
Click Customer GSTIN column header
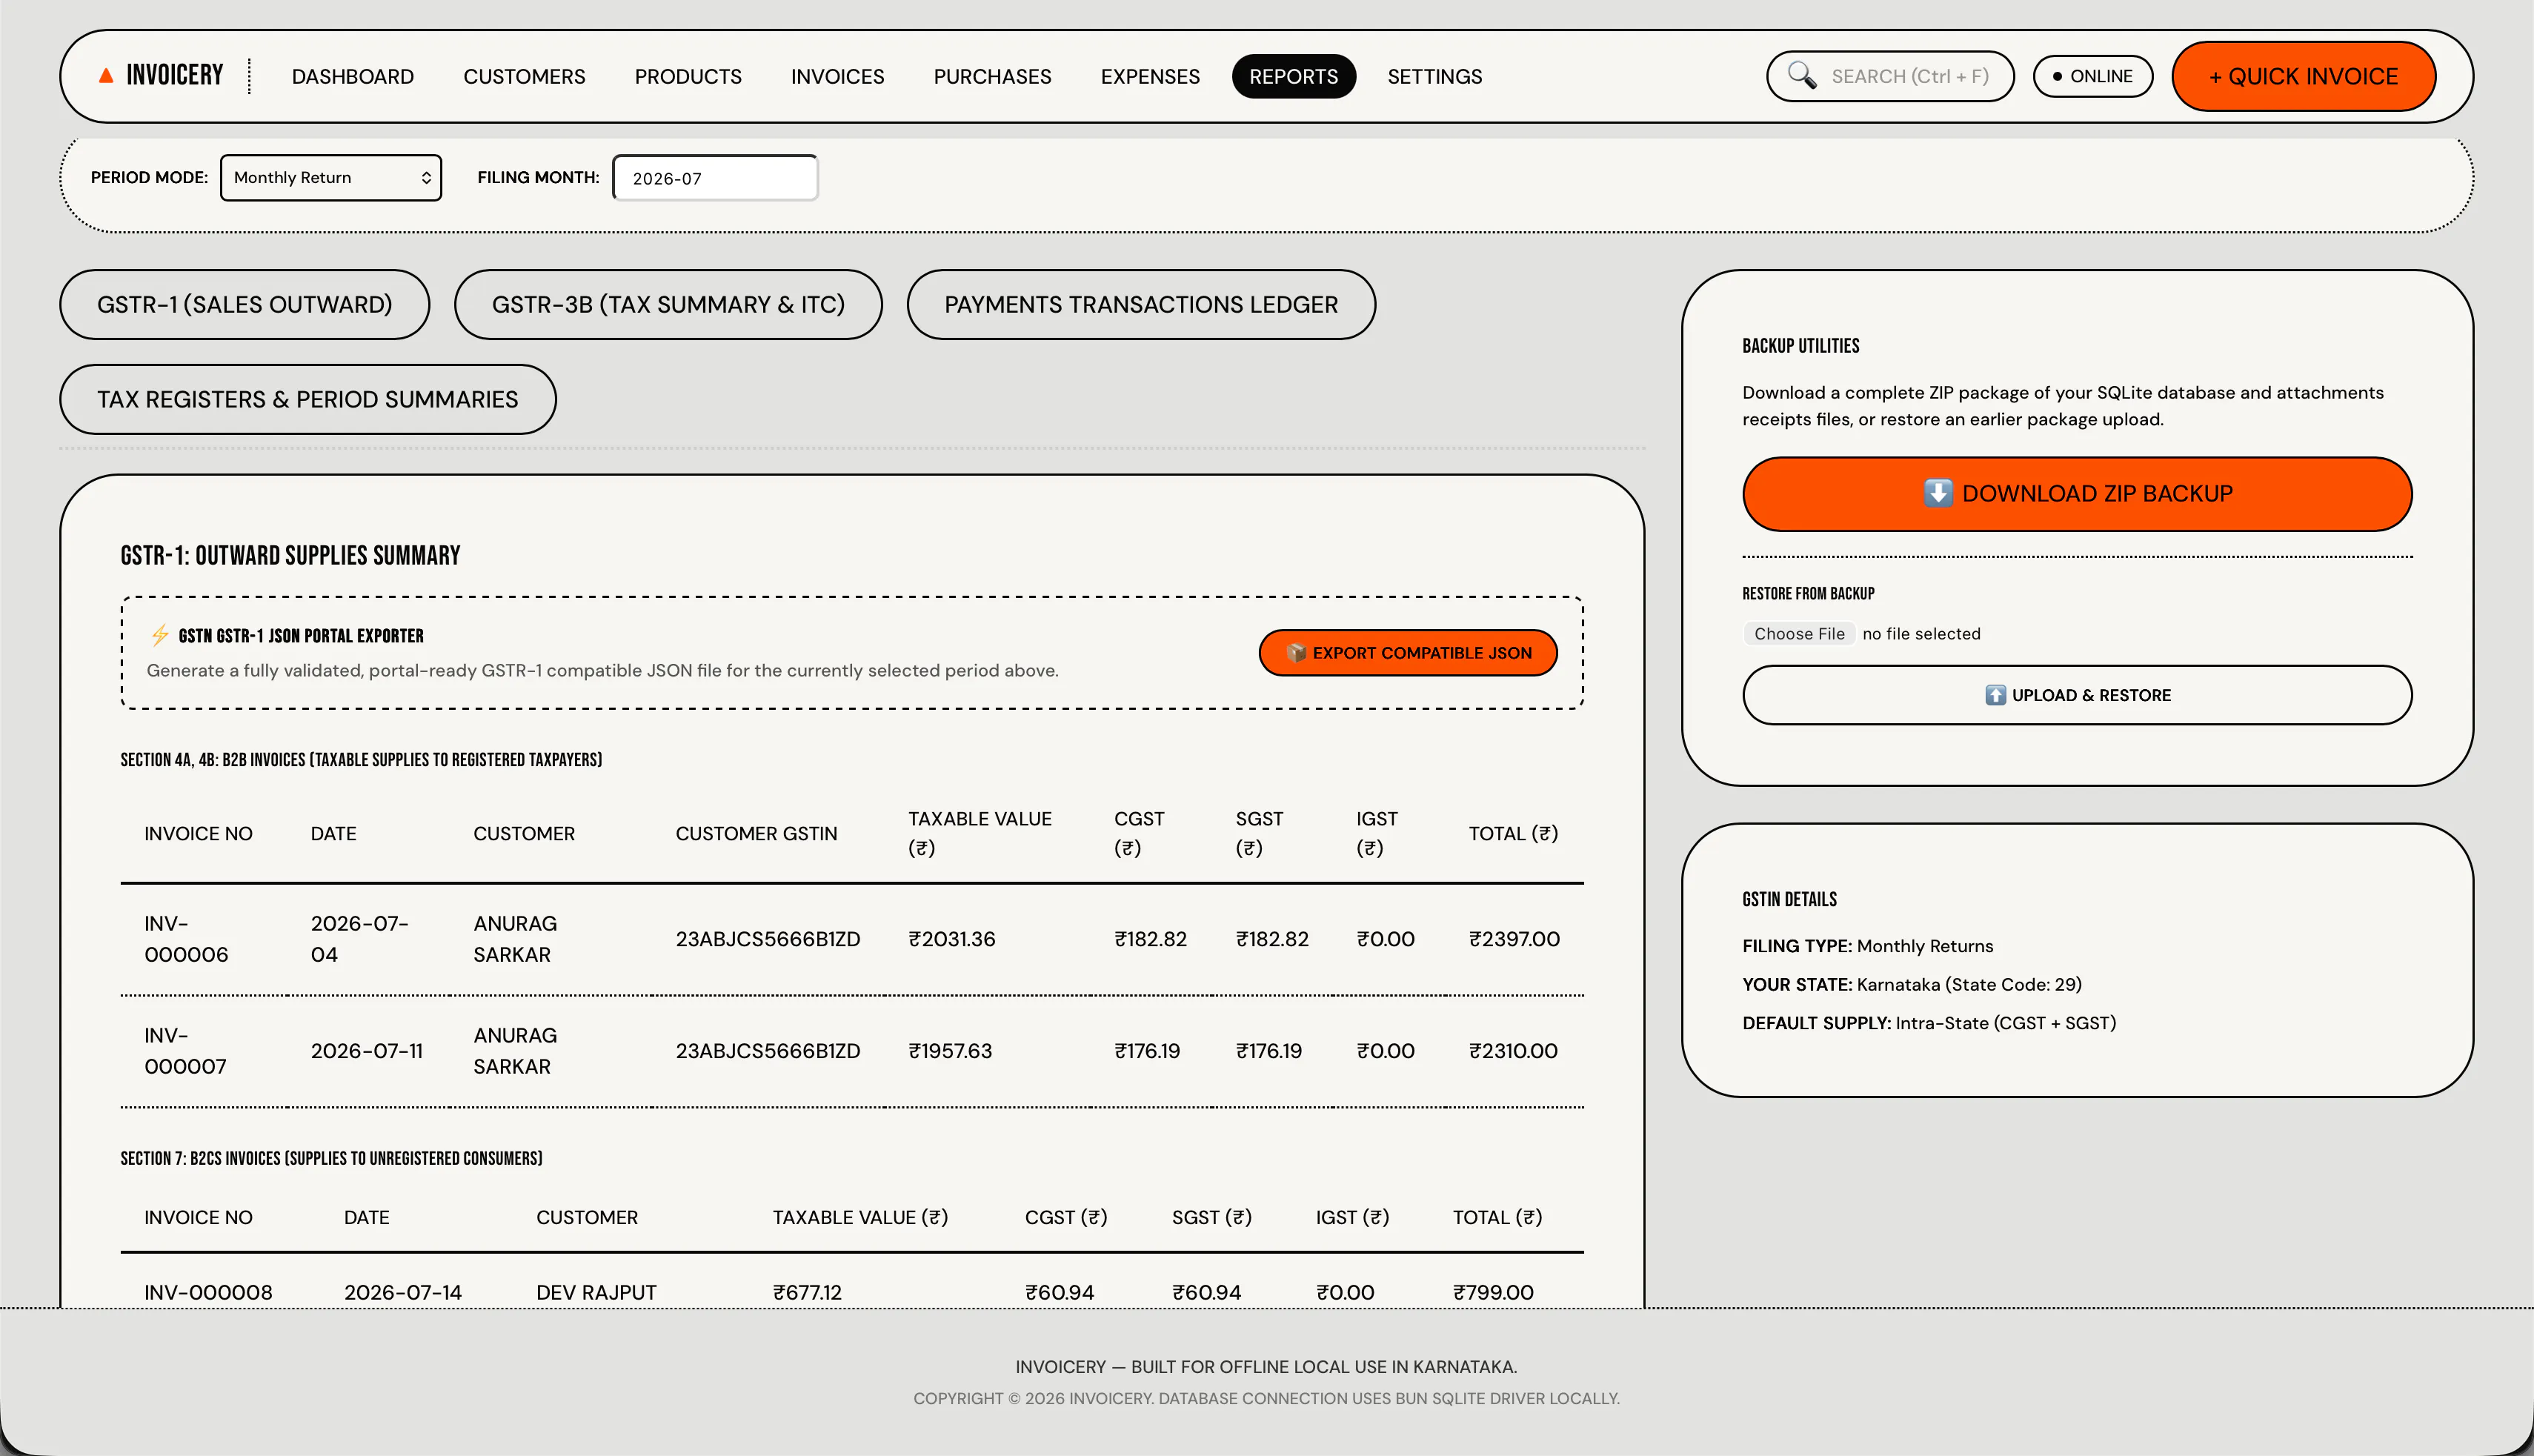coord(756,834)
